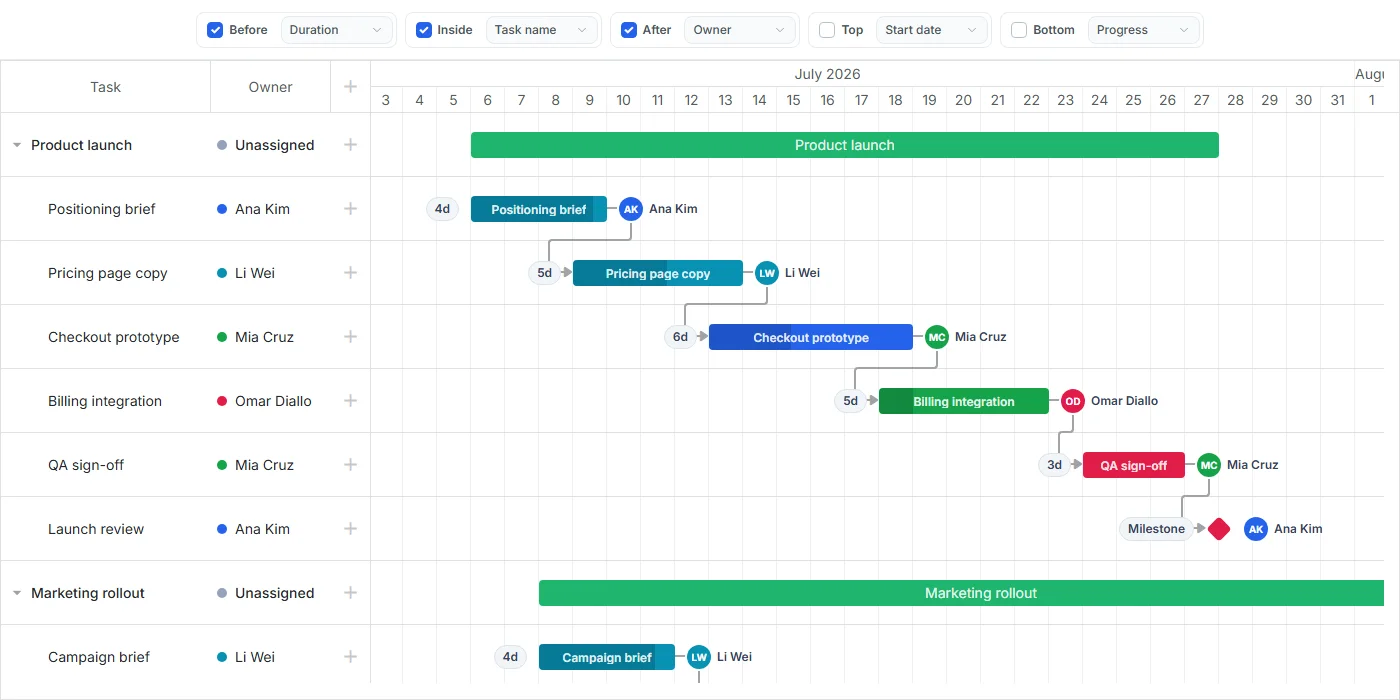Click the plus icon in the grid header

pyautogui.click(x=350, y=87)
